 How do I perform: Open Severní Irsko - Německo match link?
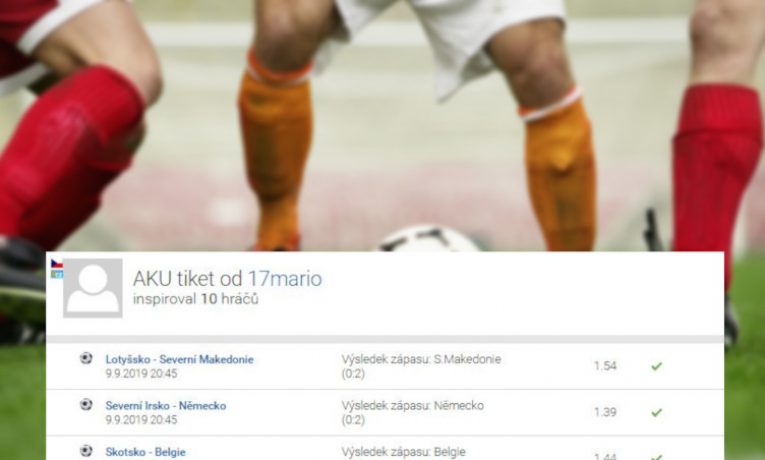coord(166,406)
